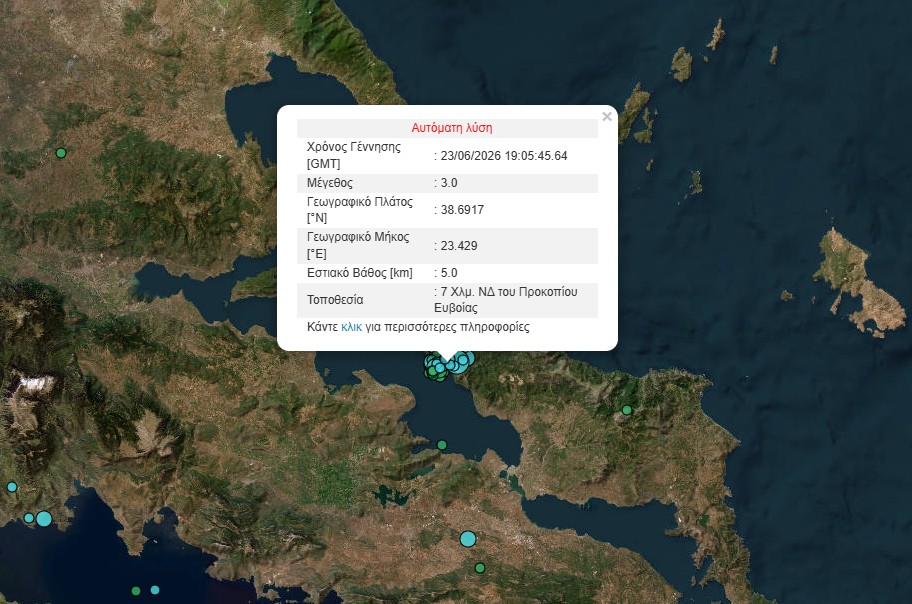Image resolution: width=912 pixels, height=604 pixels.
Task: Open the green marker at the bottom-left sea
Action: point(136,591)
